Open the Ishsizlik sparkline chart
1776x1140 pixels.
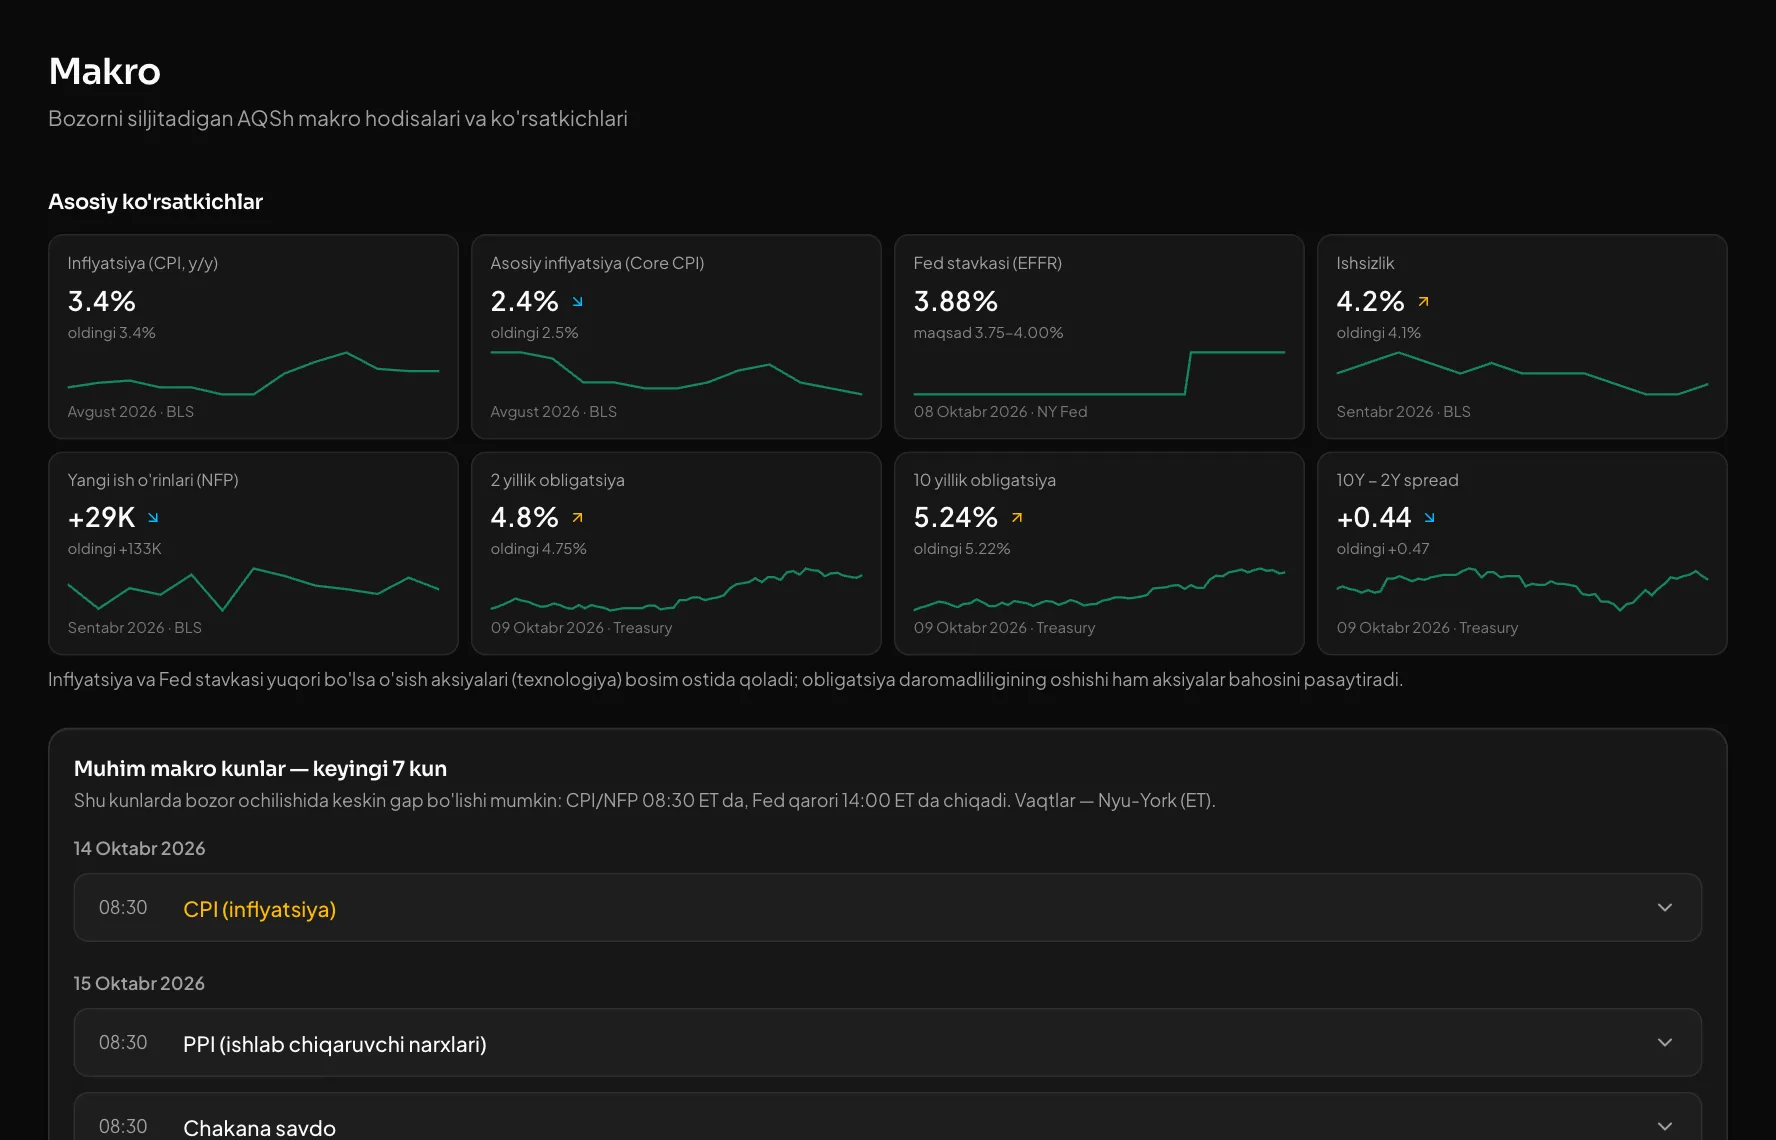coord(1522,374)
